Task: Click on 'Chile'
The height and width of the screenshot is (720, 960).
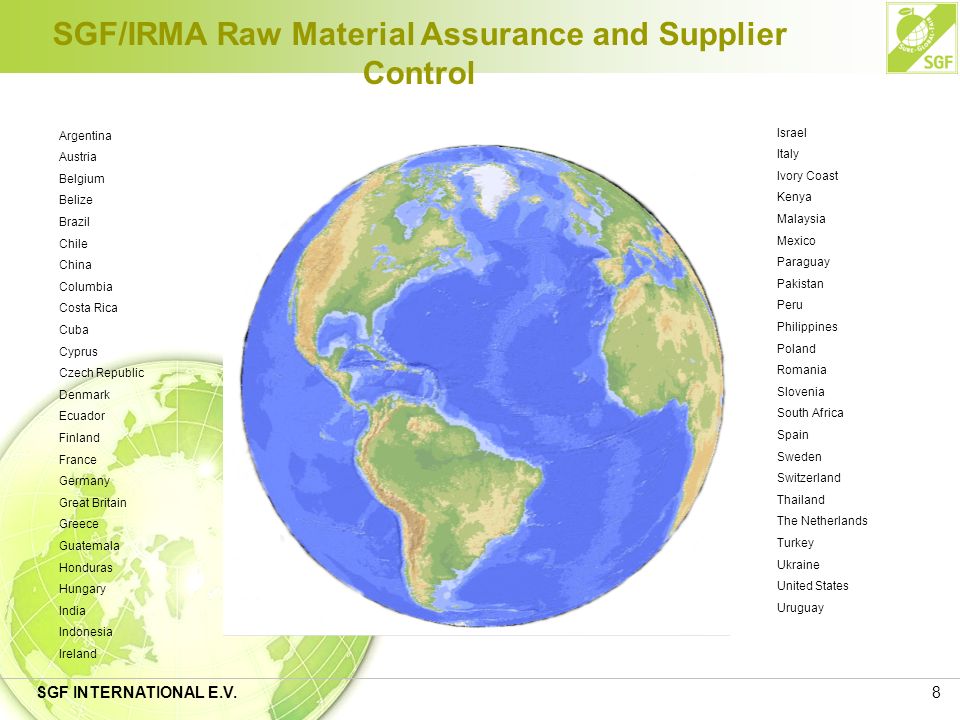Action: pyautogui.click(x=73, y=244)
